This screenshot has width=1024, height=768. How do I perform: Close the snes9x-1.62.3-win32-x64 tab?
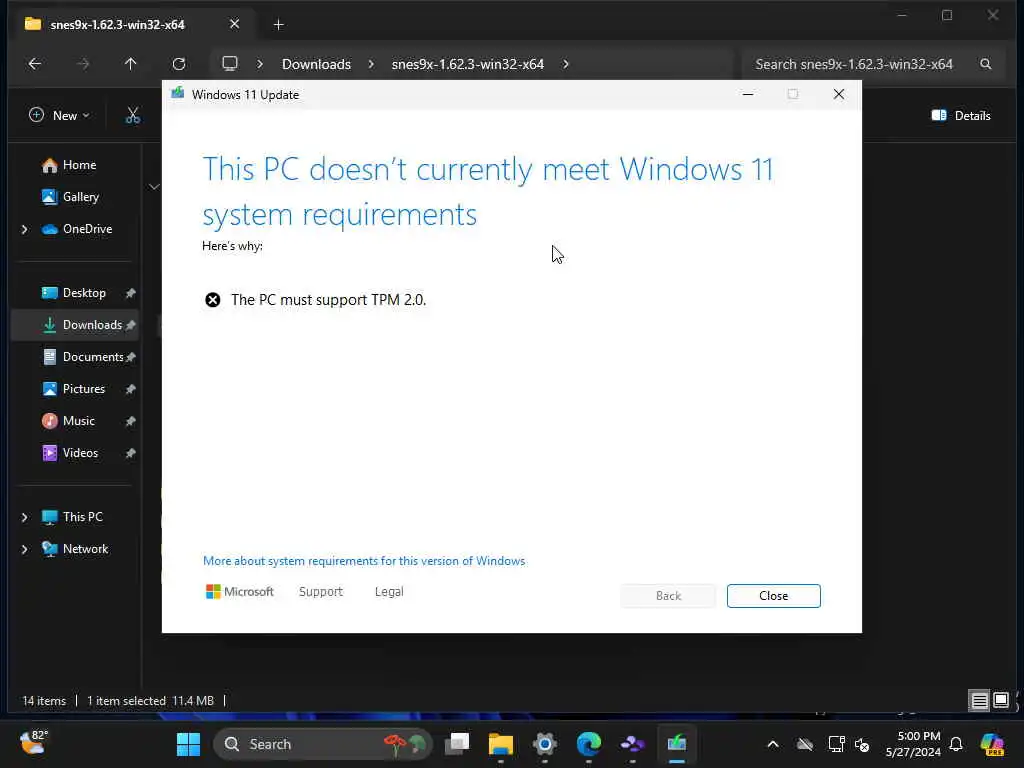click(234, 24)
